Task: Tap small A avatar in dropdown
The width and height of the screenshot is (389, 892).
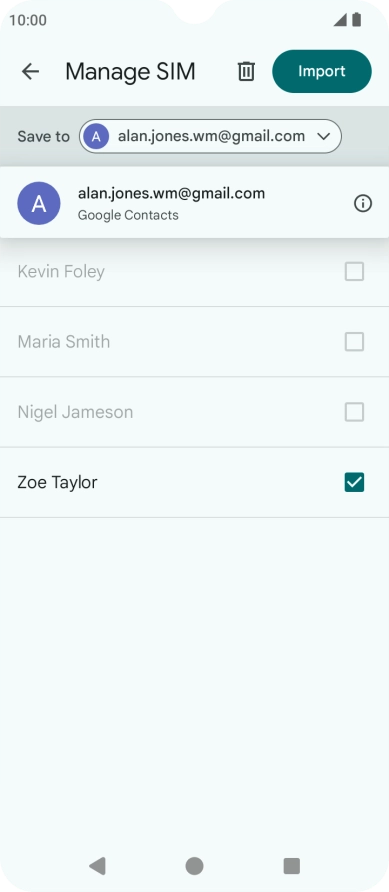Action: tap(96, 137)
